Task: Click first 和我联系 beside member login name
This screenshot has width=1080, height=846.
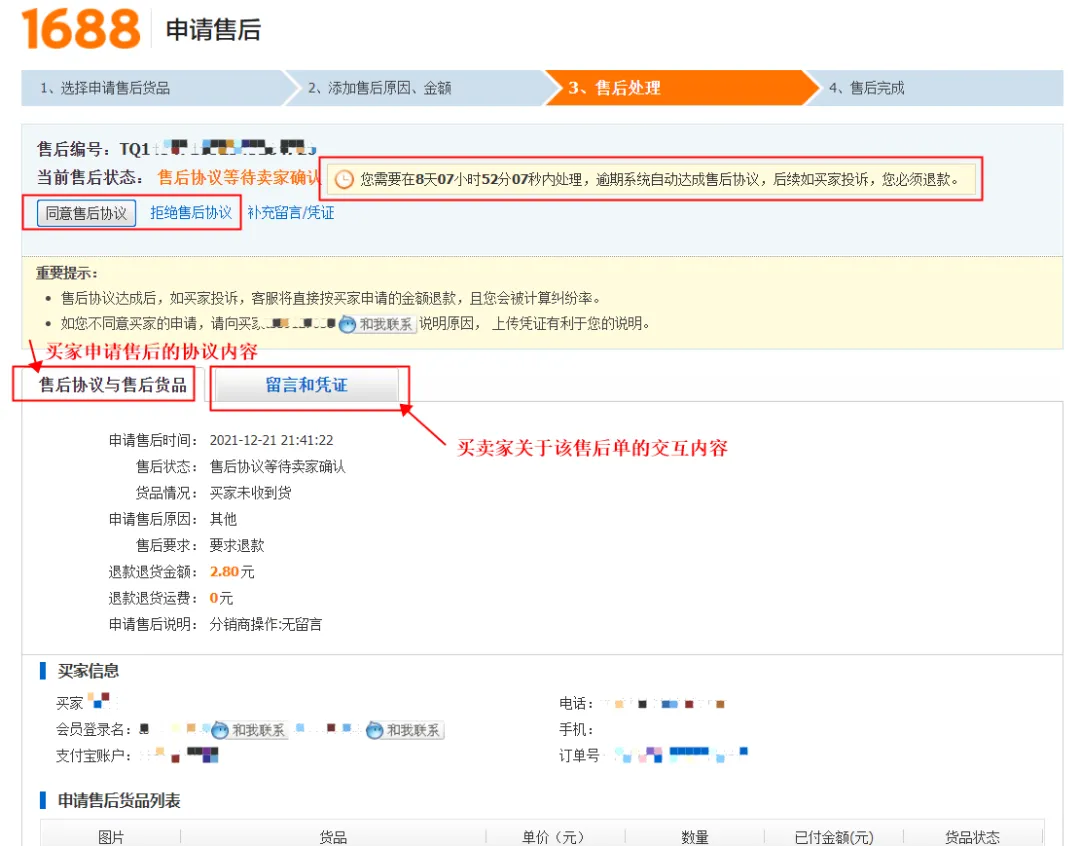Action: click(x=250, y=730)
